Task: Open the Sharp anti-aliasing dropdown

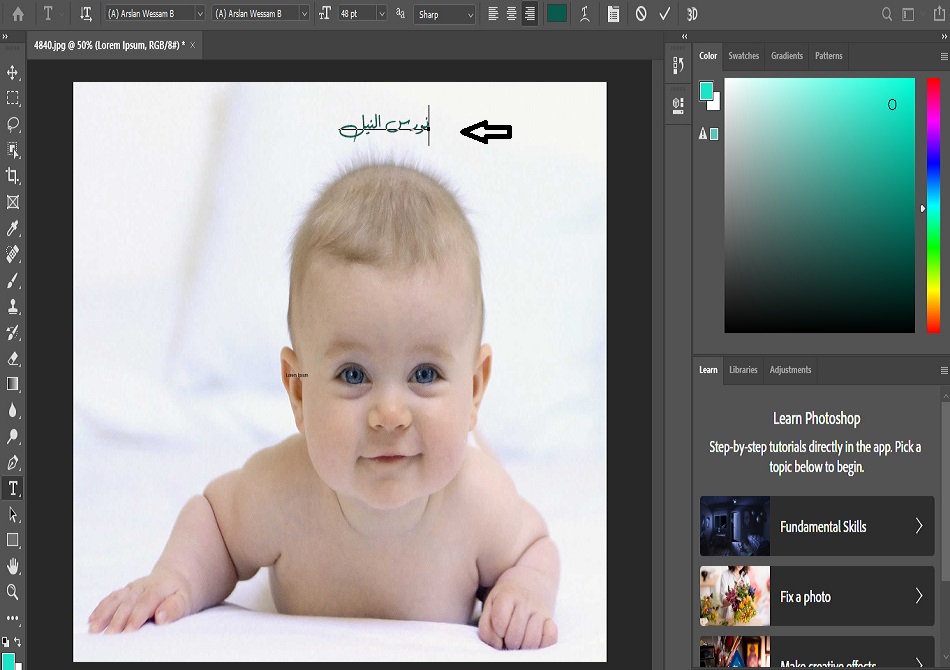Action: click(444, 14)
